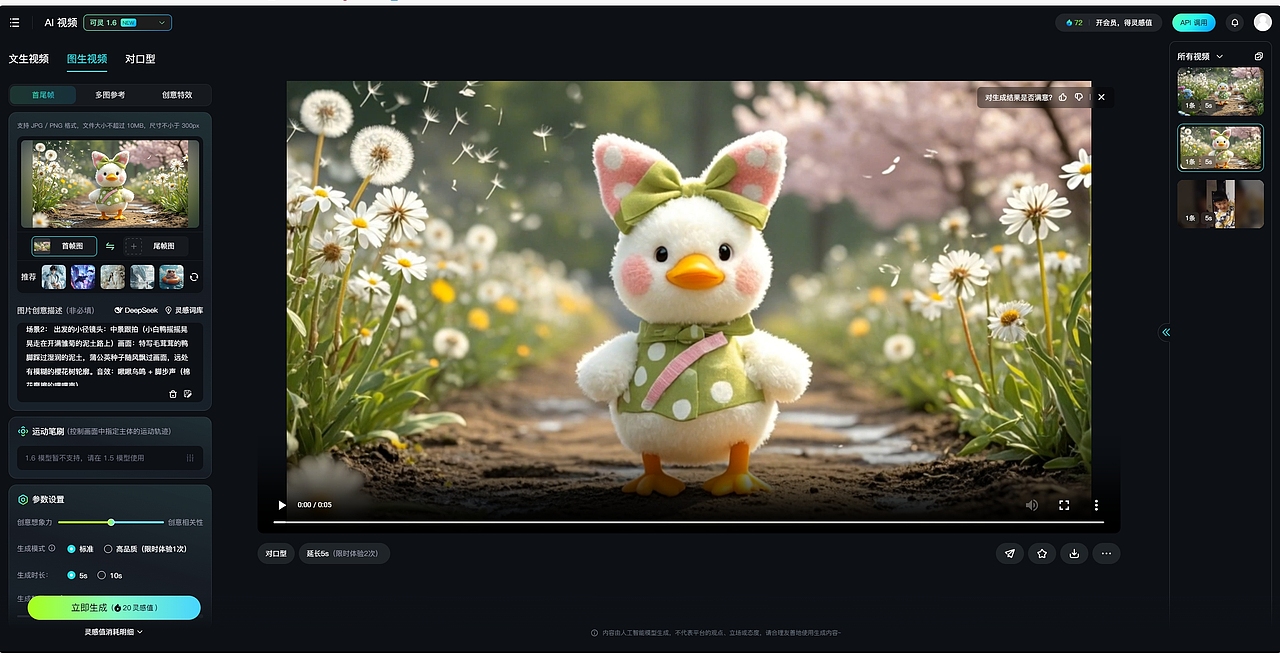Viewport: 1280px width, 654px height.
Task: Select the 首尾帧 sub-tab
Action: [43, 95]
